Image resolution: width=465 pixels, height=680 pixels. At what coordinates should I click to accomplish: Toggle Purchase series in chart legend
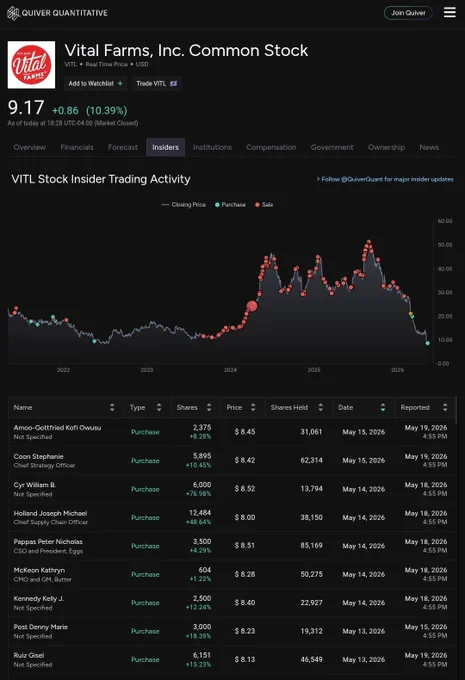click(230, 205)
